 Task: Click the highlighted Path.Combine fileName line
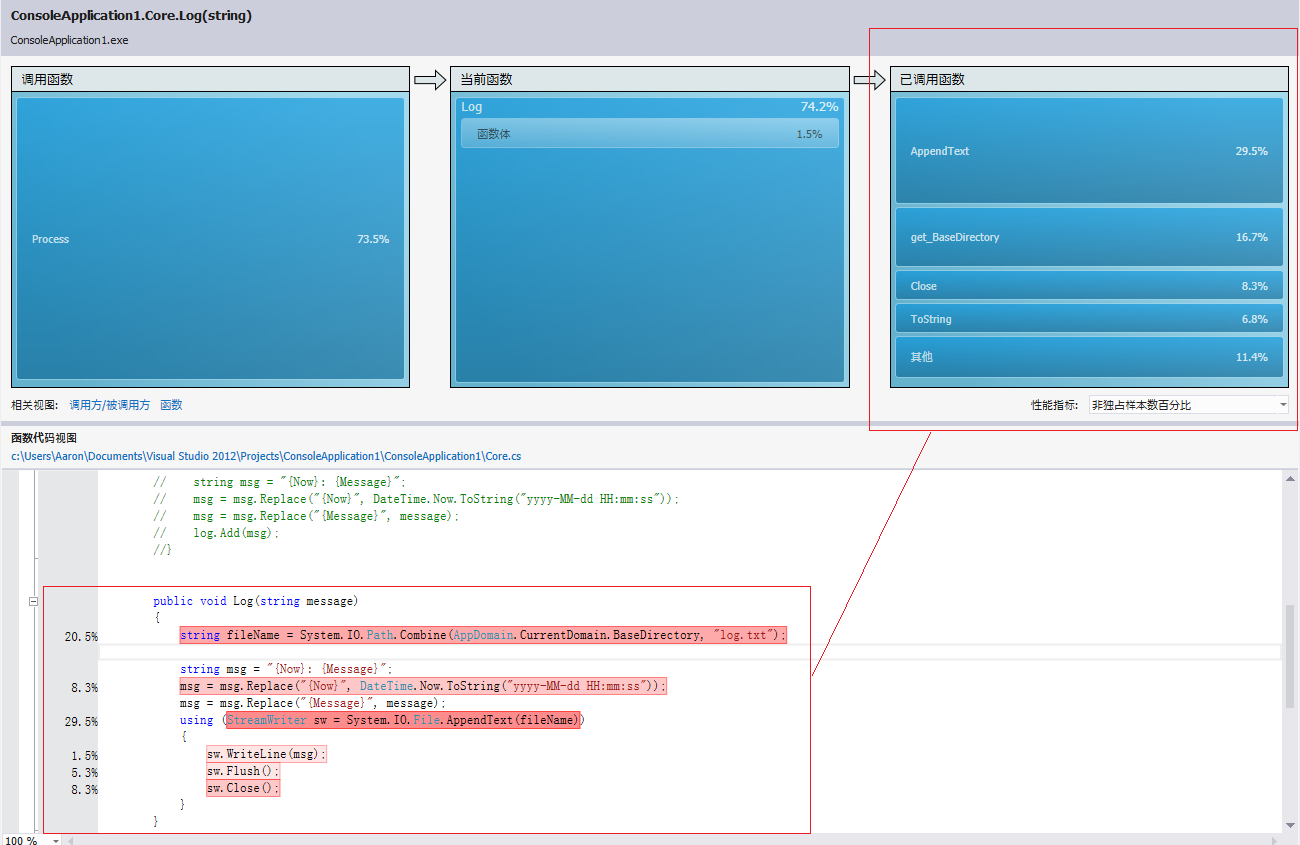483,635
